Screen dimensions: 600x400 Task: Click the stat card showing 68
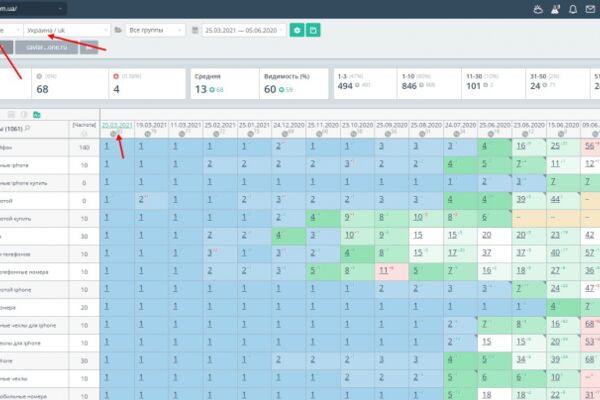click(x=70, y=83)
